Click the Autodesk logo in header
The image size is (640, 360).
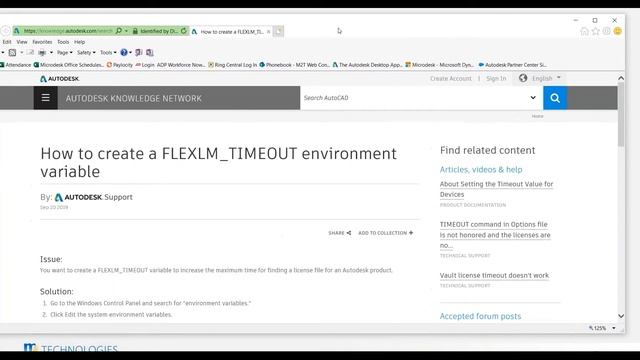[60, 79]
